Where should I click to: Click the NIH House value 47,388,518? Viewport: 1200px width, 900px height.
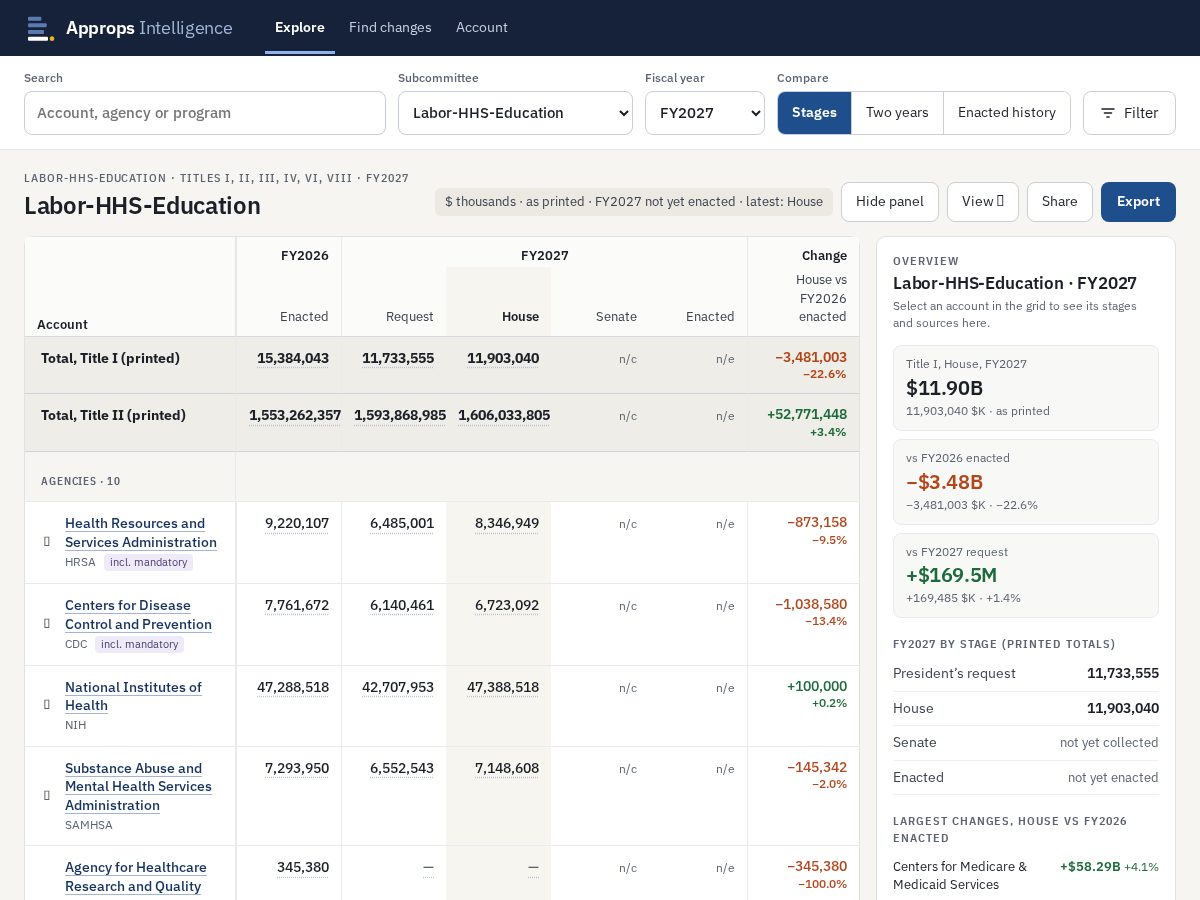coord(503,687)
